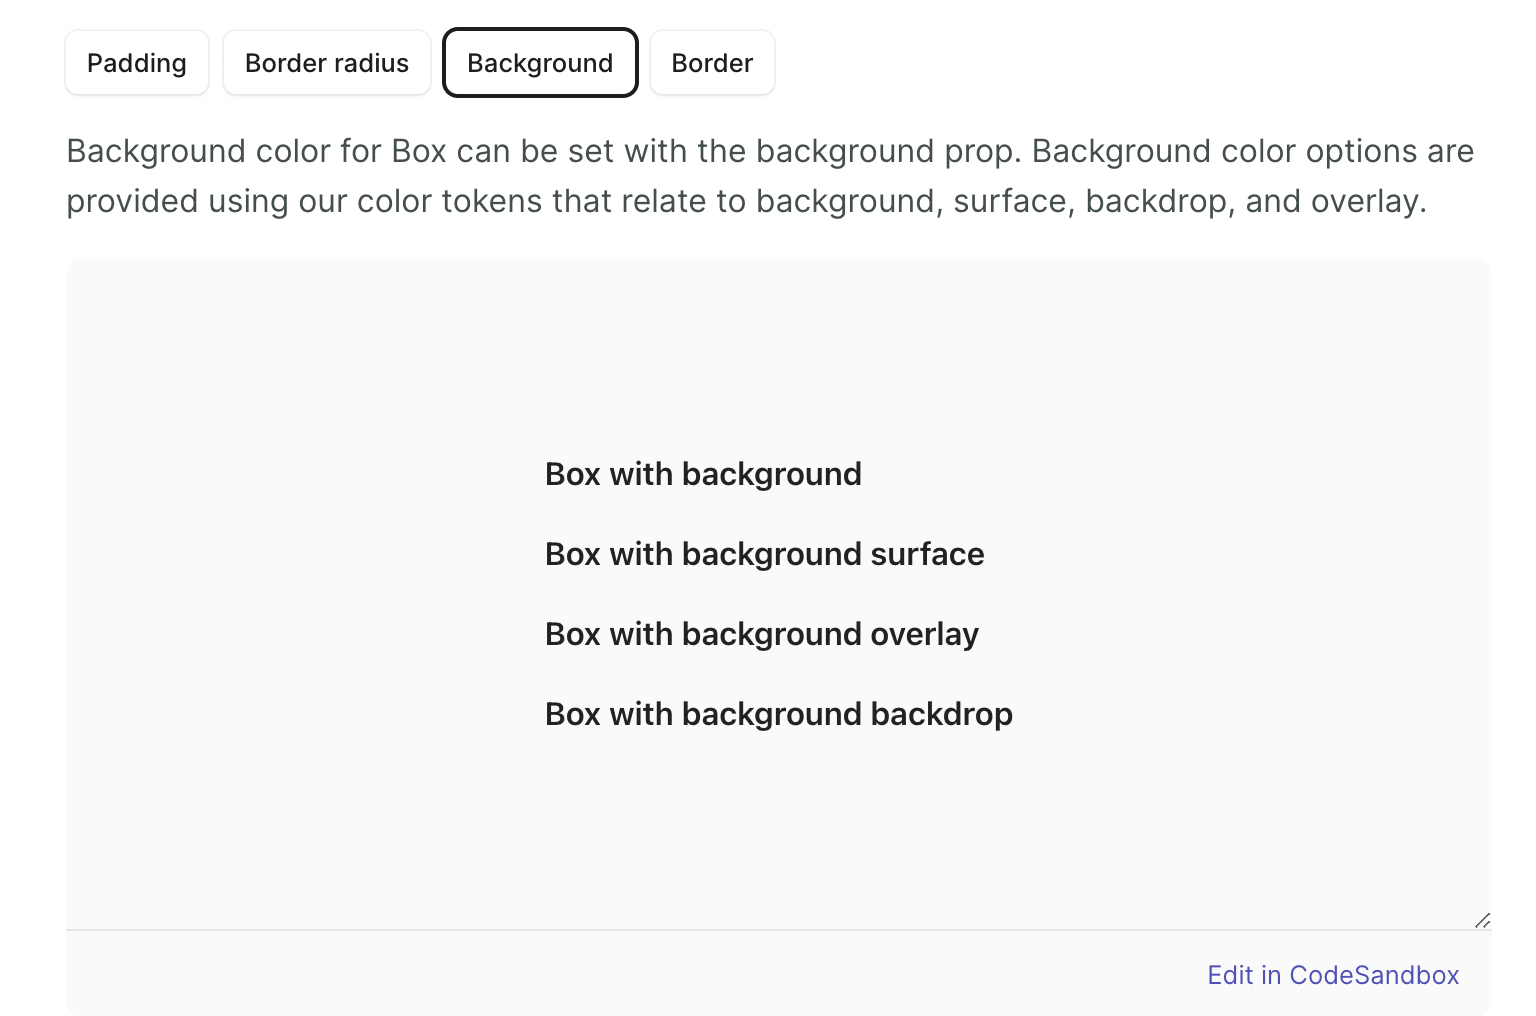
Task: Open the Border radius tab
Action: [327, 63]
